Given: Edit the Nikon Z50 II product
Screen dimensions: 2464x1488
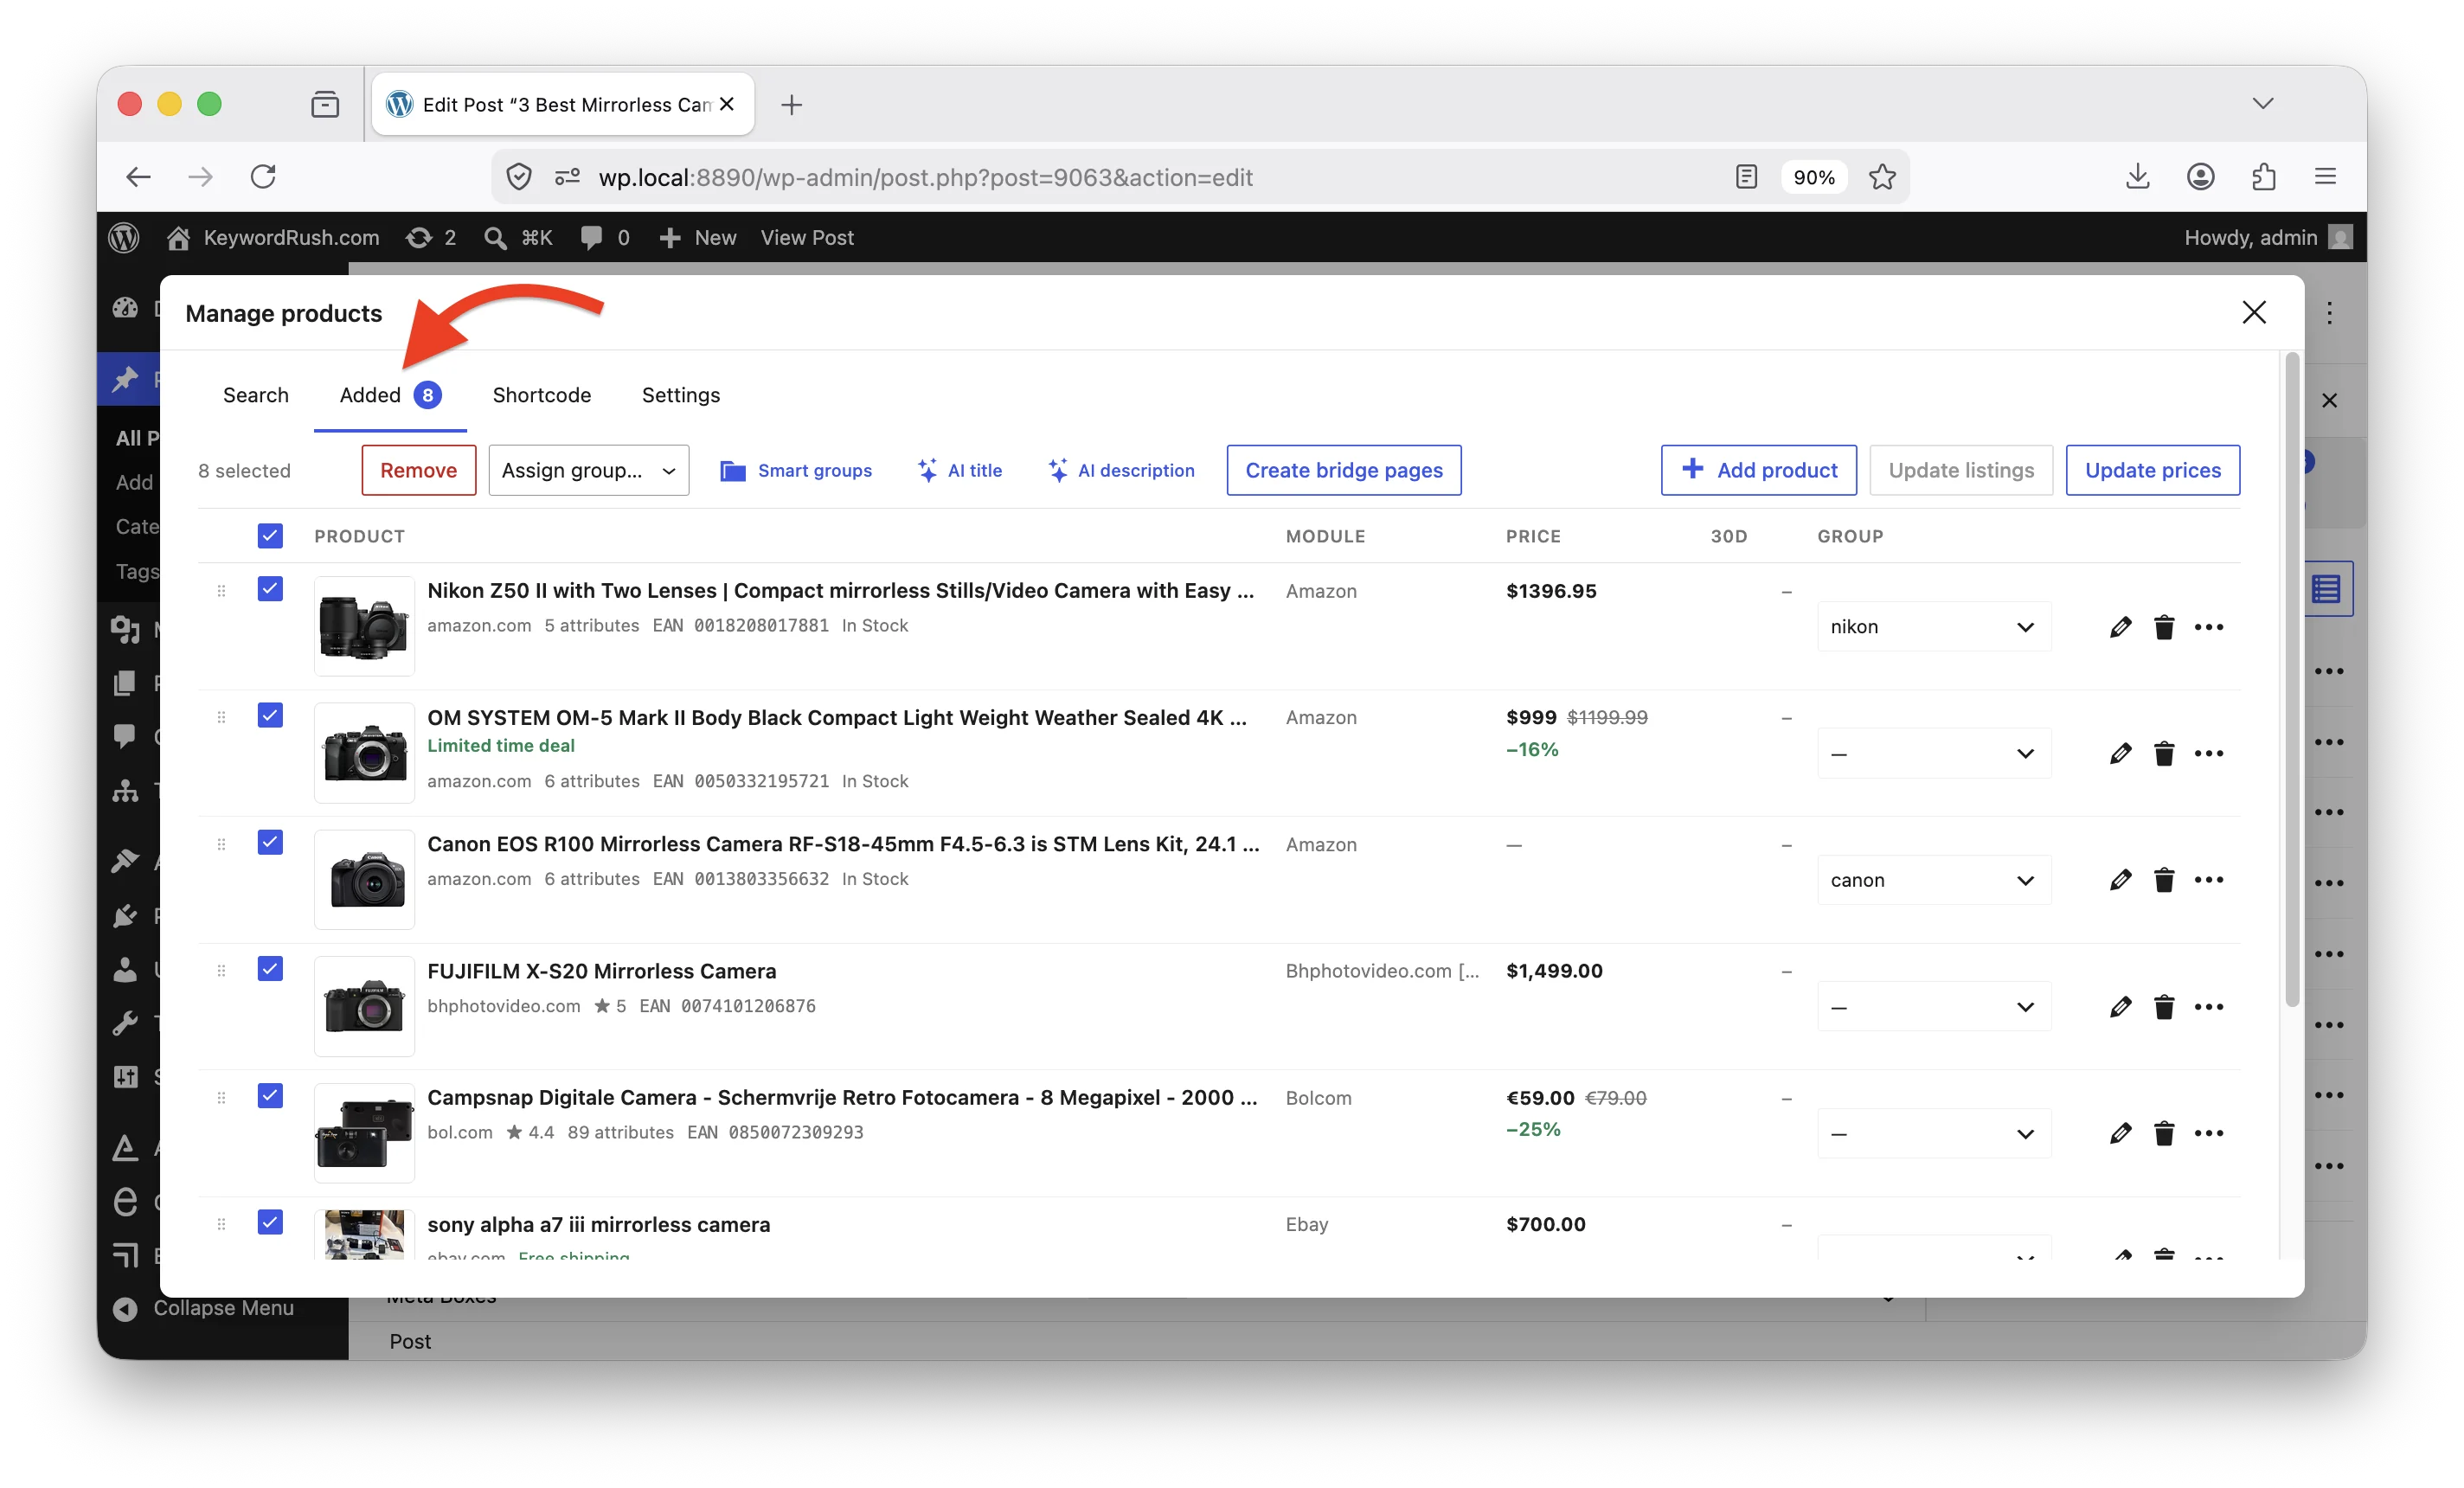Looking at the screenshot, I should pos(2120,627).
